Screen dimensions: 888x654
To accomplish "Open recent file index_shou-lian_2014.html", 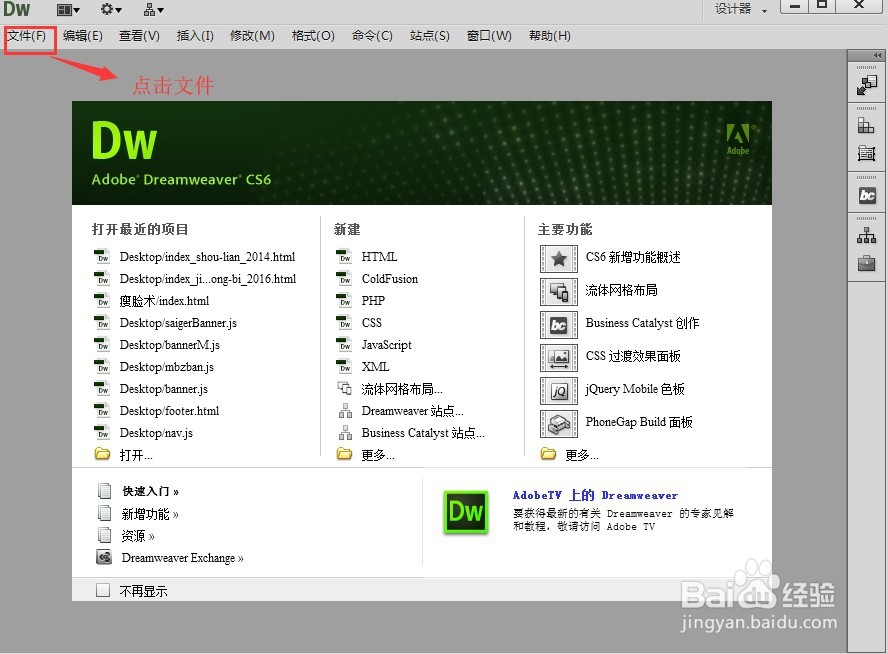I will pyautogui.click(x=207, y=257).
